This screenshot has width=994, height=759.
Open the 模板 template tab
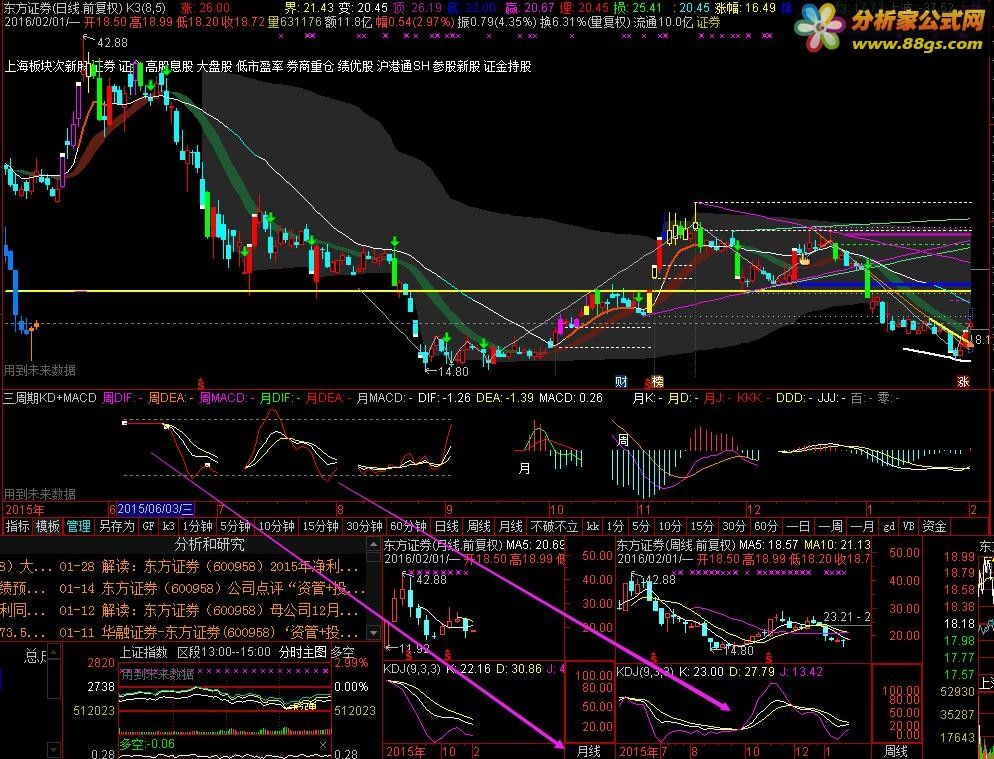pos(48,526)
